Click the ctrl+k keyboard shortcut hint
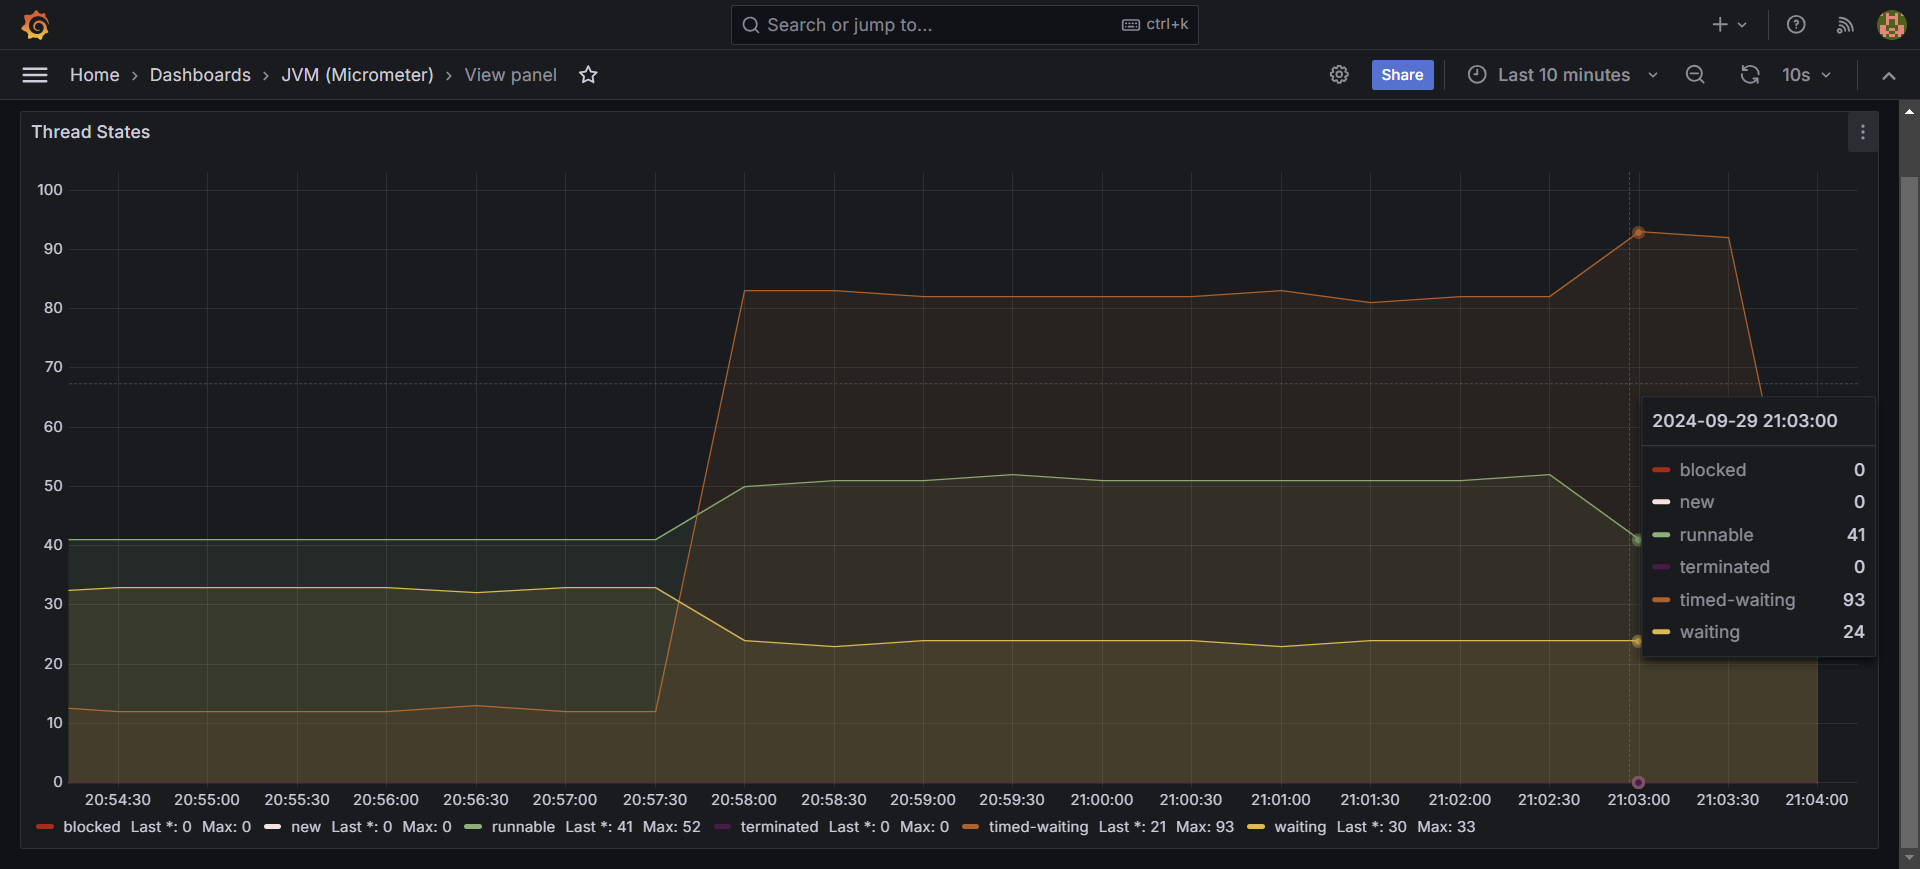The image size is (1920, 869). tap(1155, 25)
